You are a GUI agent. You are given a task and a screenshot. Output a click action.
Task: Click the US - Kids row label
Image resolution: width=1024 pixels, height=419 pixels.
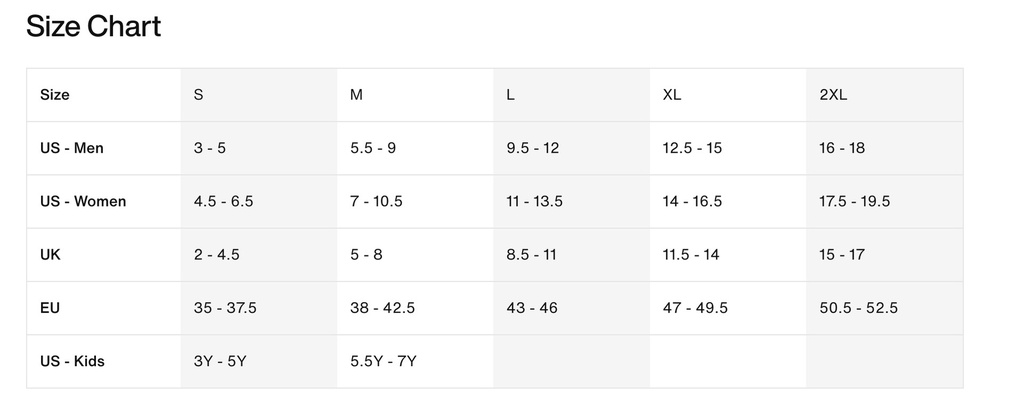[72, 361]
